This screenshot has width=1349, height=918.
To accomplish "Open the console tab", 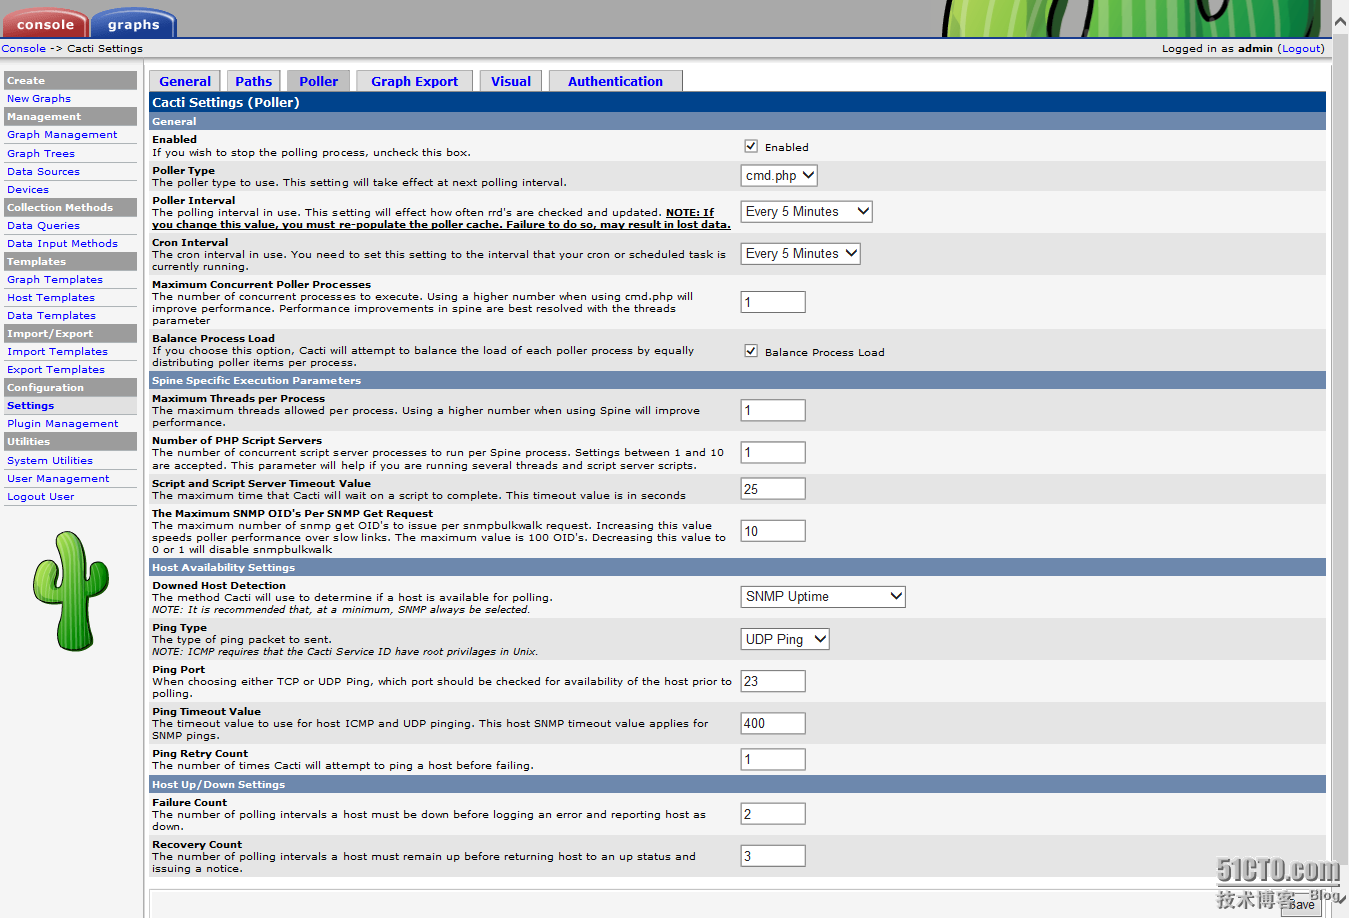I will (x=45, y=24).
